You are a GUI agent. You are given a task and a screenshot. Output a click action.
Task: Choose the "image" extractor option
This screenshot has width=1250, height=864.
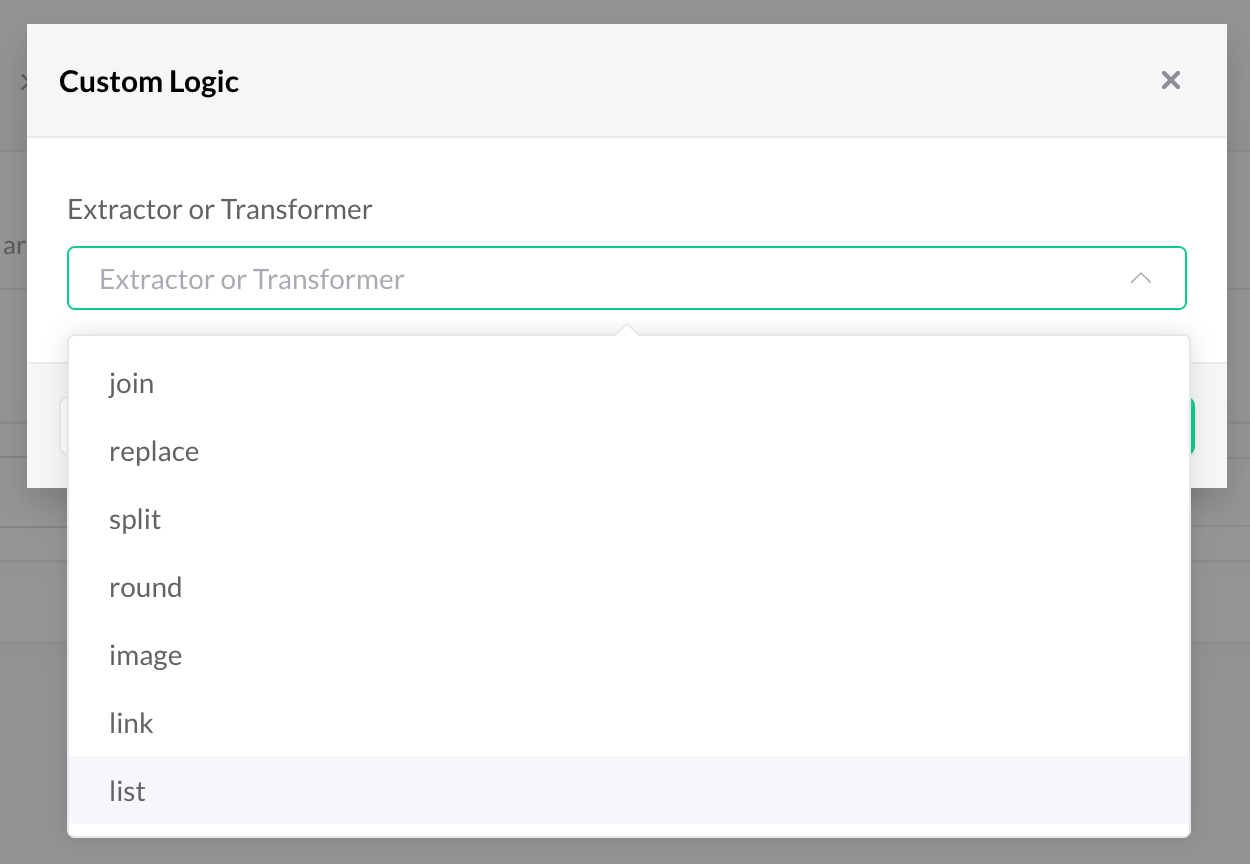point(145,656)
